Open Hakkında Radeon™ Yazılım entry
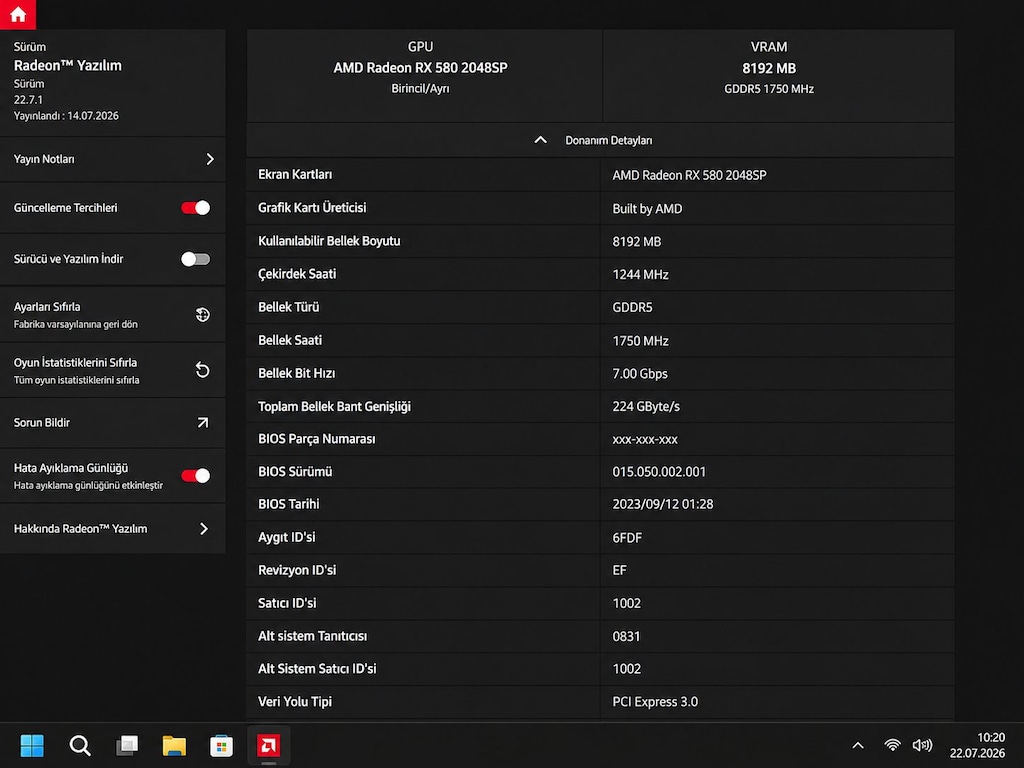Screen dimensions: 1024x768 112,528
